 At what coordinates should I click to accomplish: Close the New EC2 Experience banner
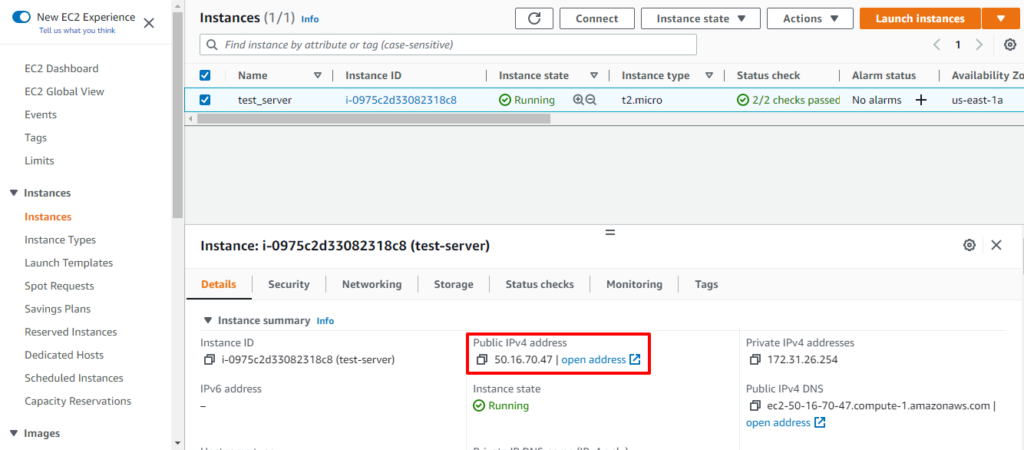149,24
